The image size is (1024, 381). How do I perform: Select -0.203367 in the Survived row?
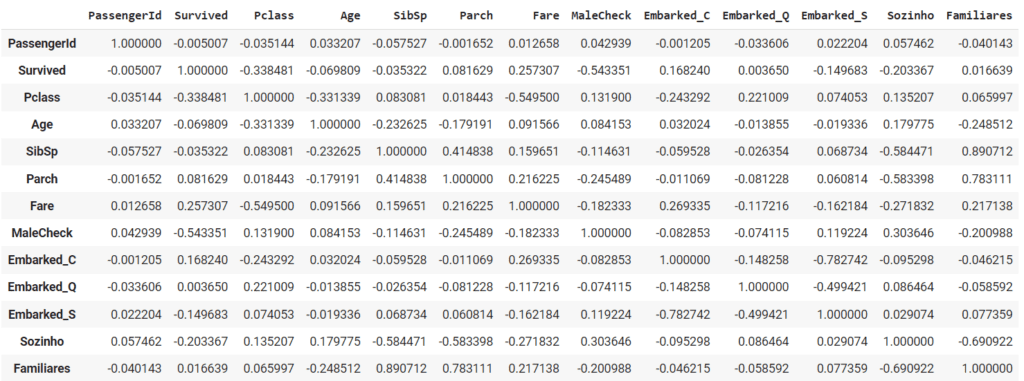[x=907, y=71]
